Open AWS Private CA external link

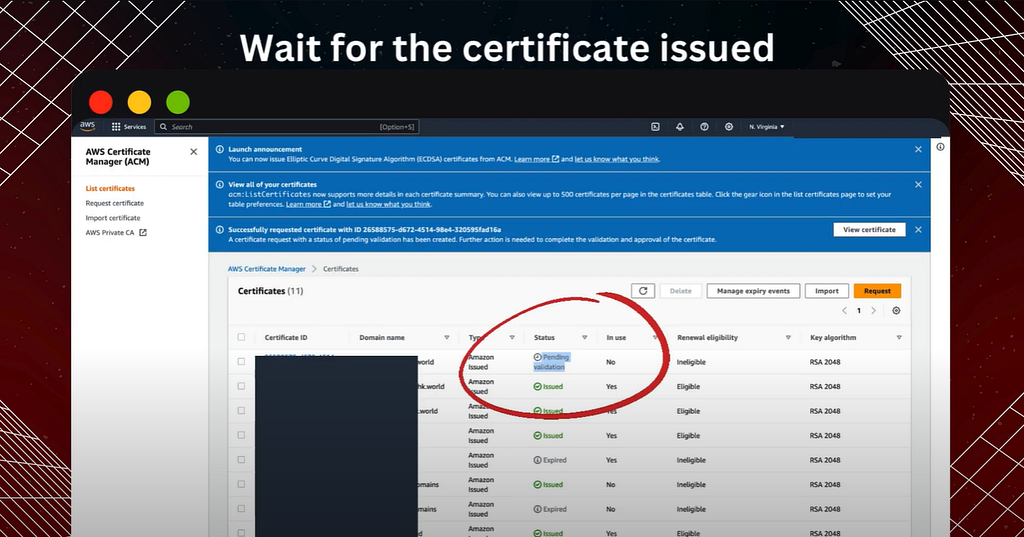click(x=116, y=233)
